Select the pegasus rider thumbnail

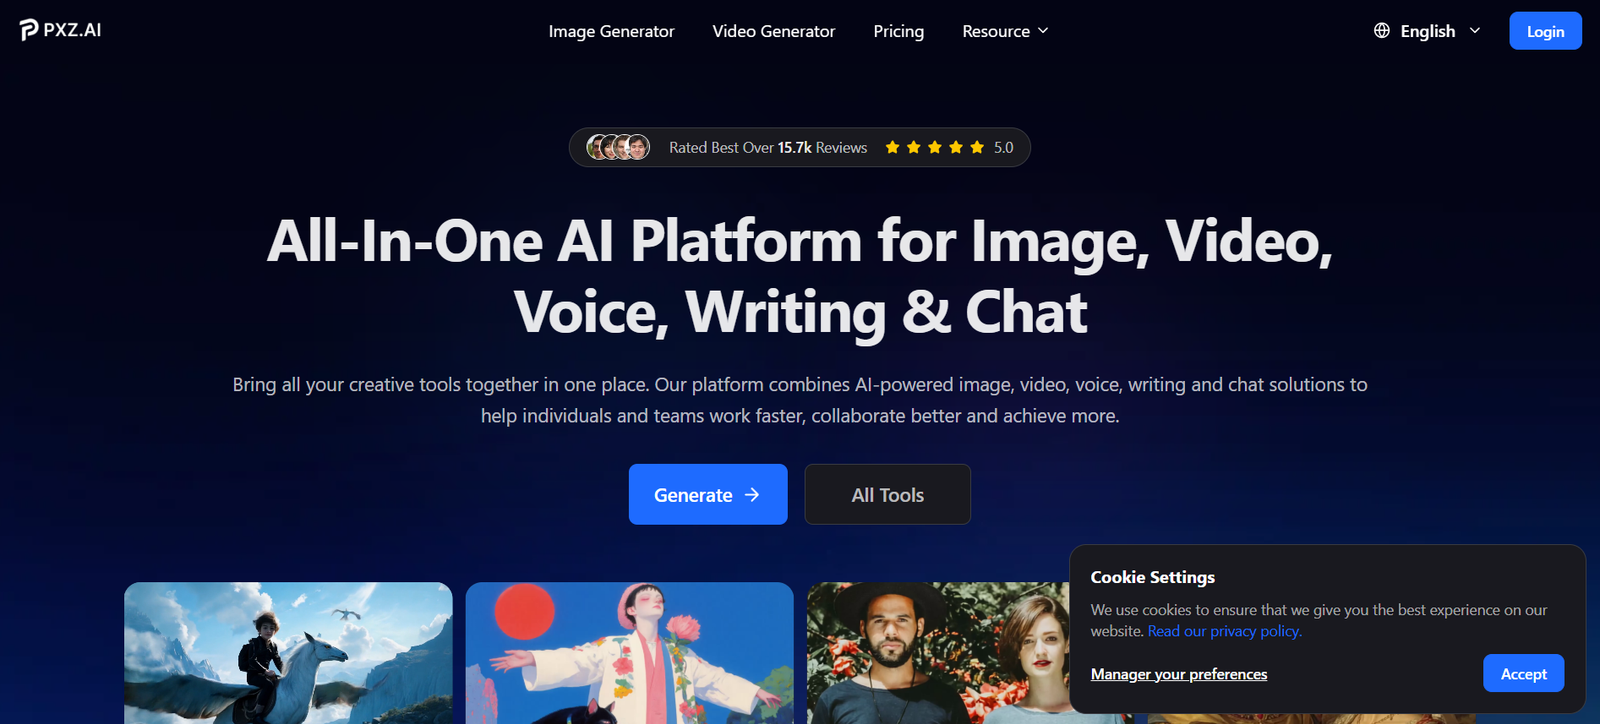[x=288, y=653]
